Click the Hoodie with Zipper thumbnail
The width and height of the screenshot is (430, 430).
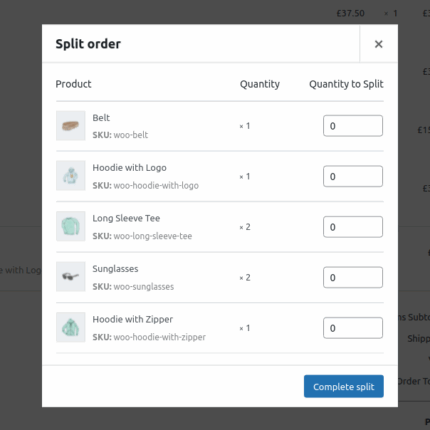[x=70, y=327]
